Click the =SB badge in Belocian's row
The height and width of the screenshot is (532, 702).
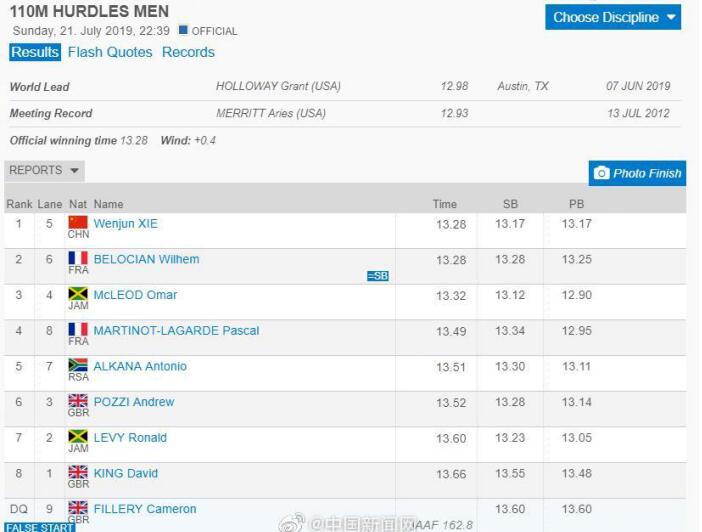click(x=378, y=276)
